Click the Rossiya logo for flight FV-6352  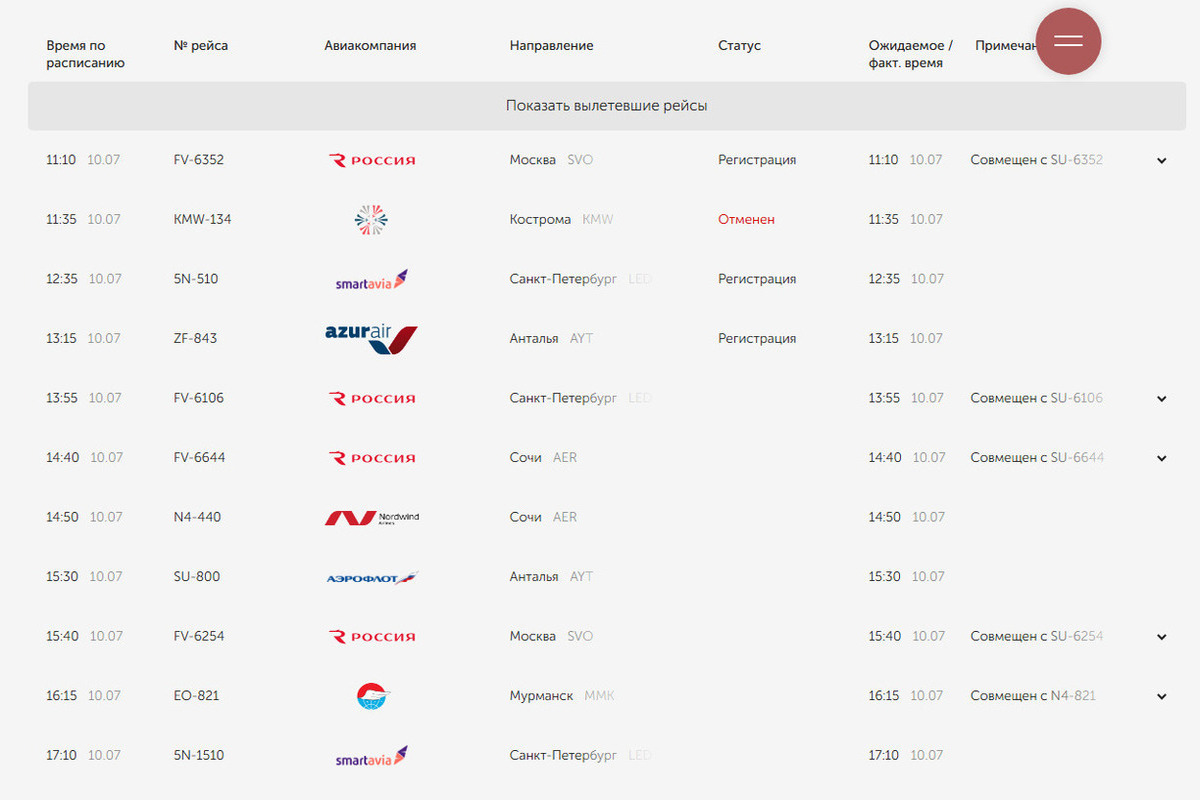(x=372, y=160)
